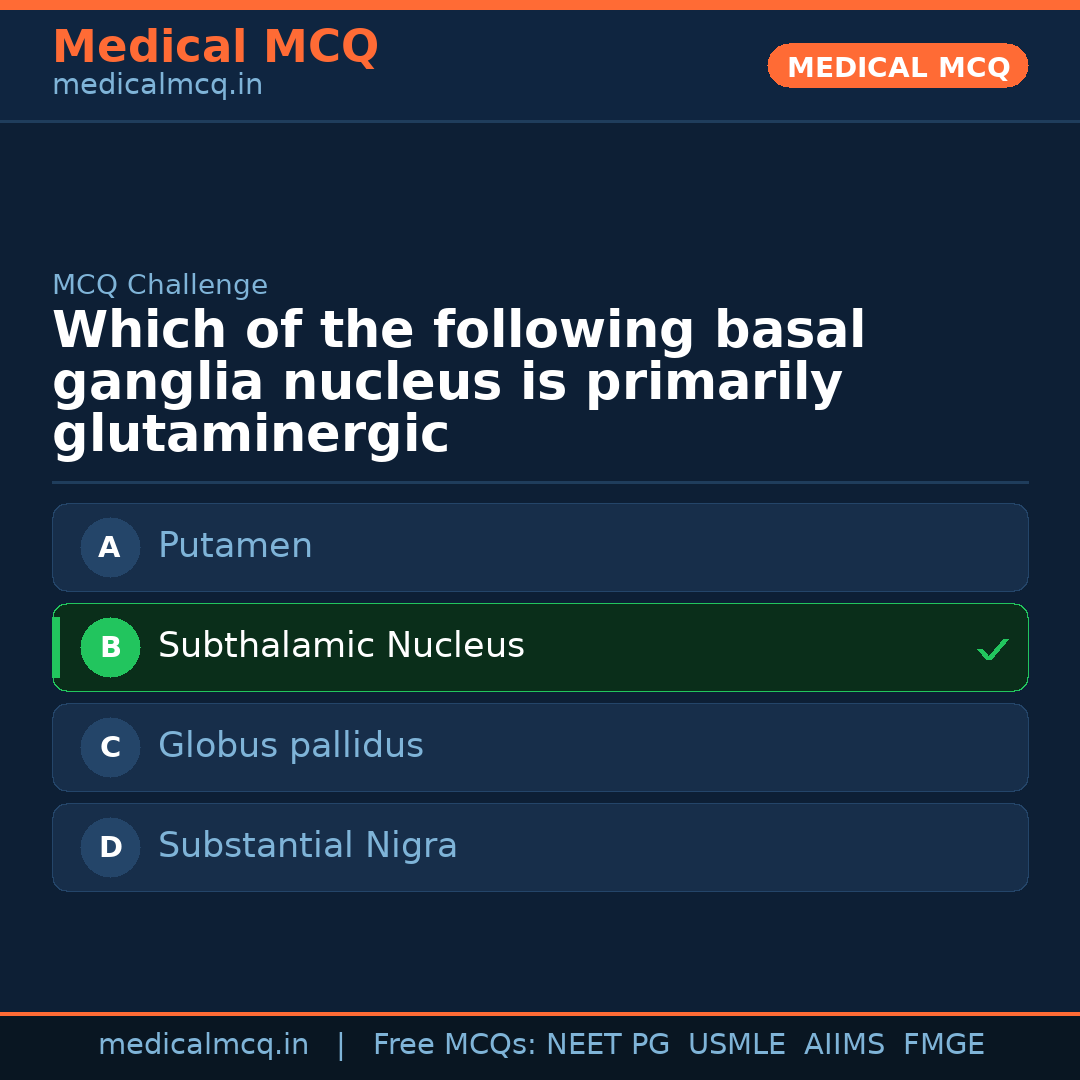
Task: Click the FMGE label in the footer
Action: (943, 1044)
